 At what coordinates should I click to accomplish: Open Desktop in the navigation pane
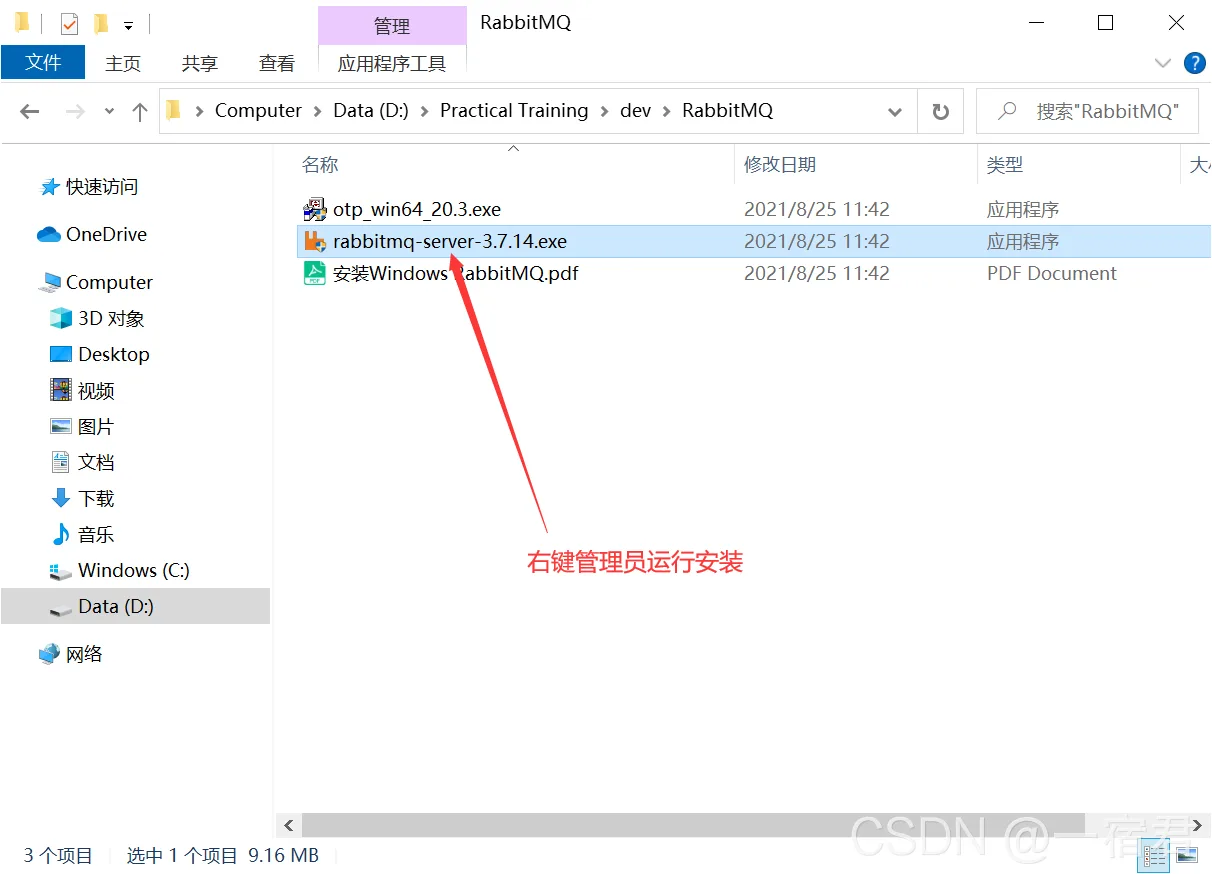(114, 354)
